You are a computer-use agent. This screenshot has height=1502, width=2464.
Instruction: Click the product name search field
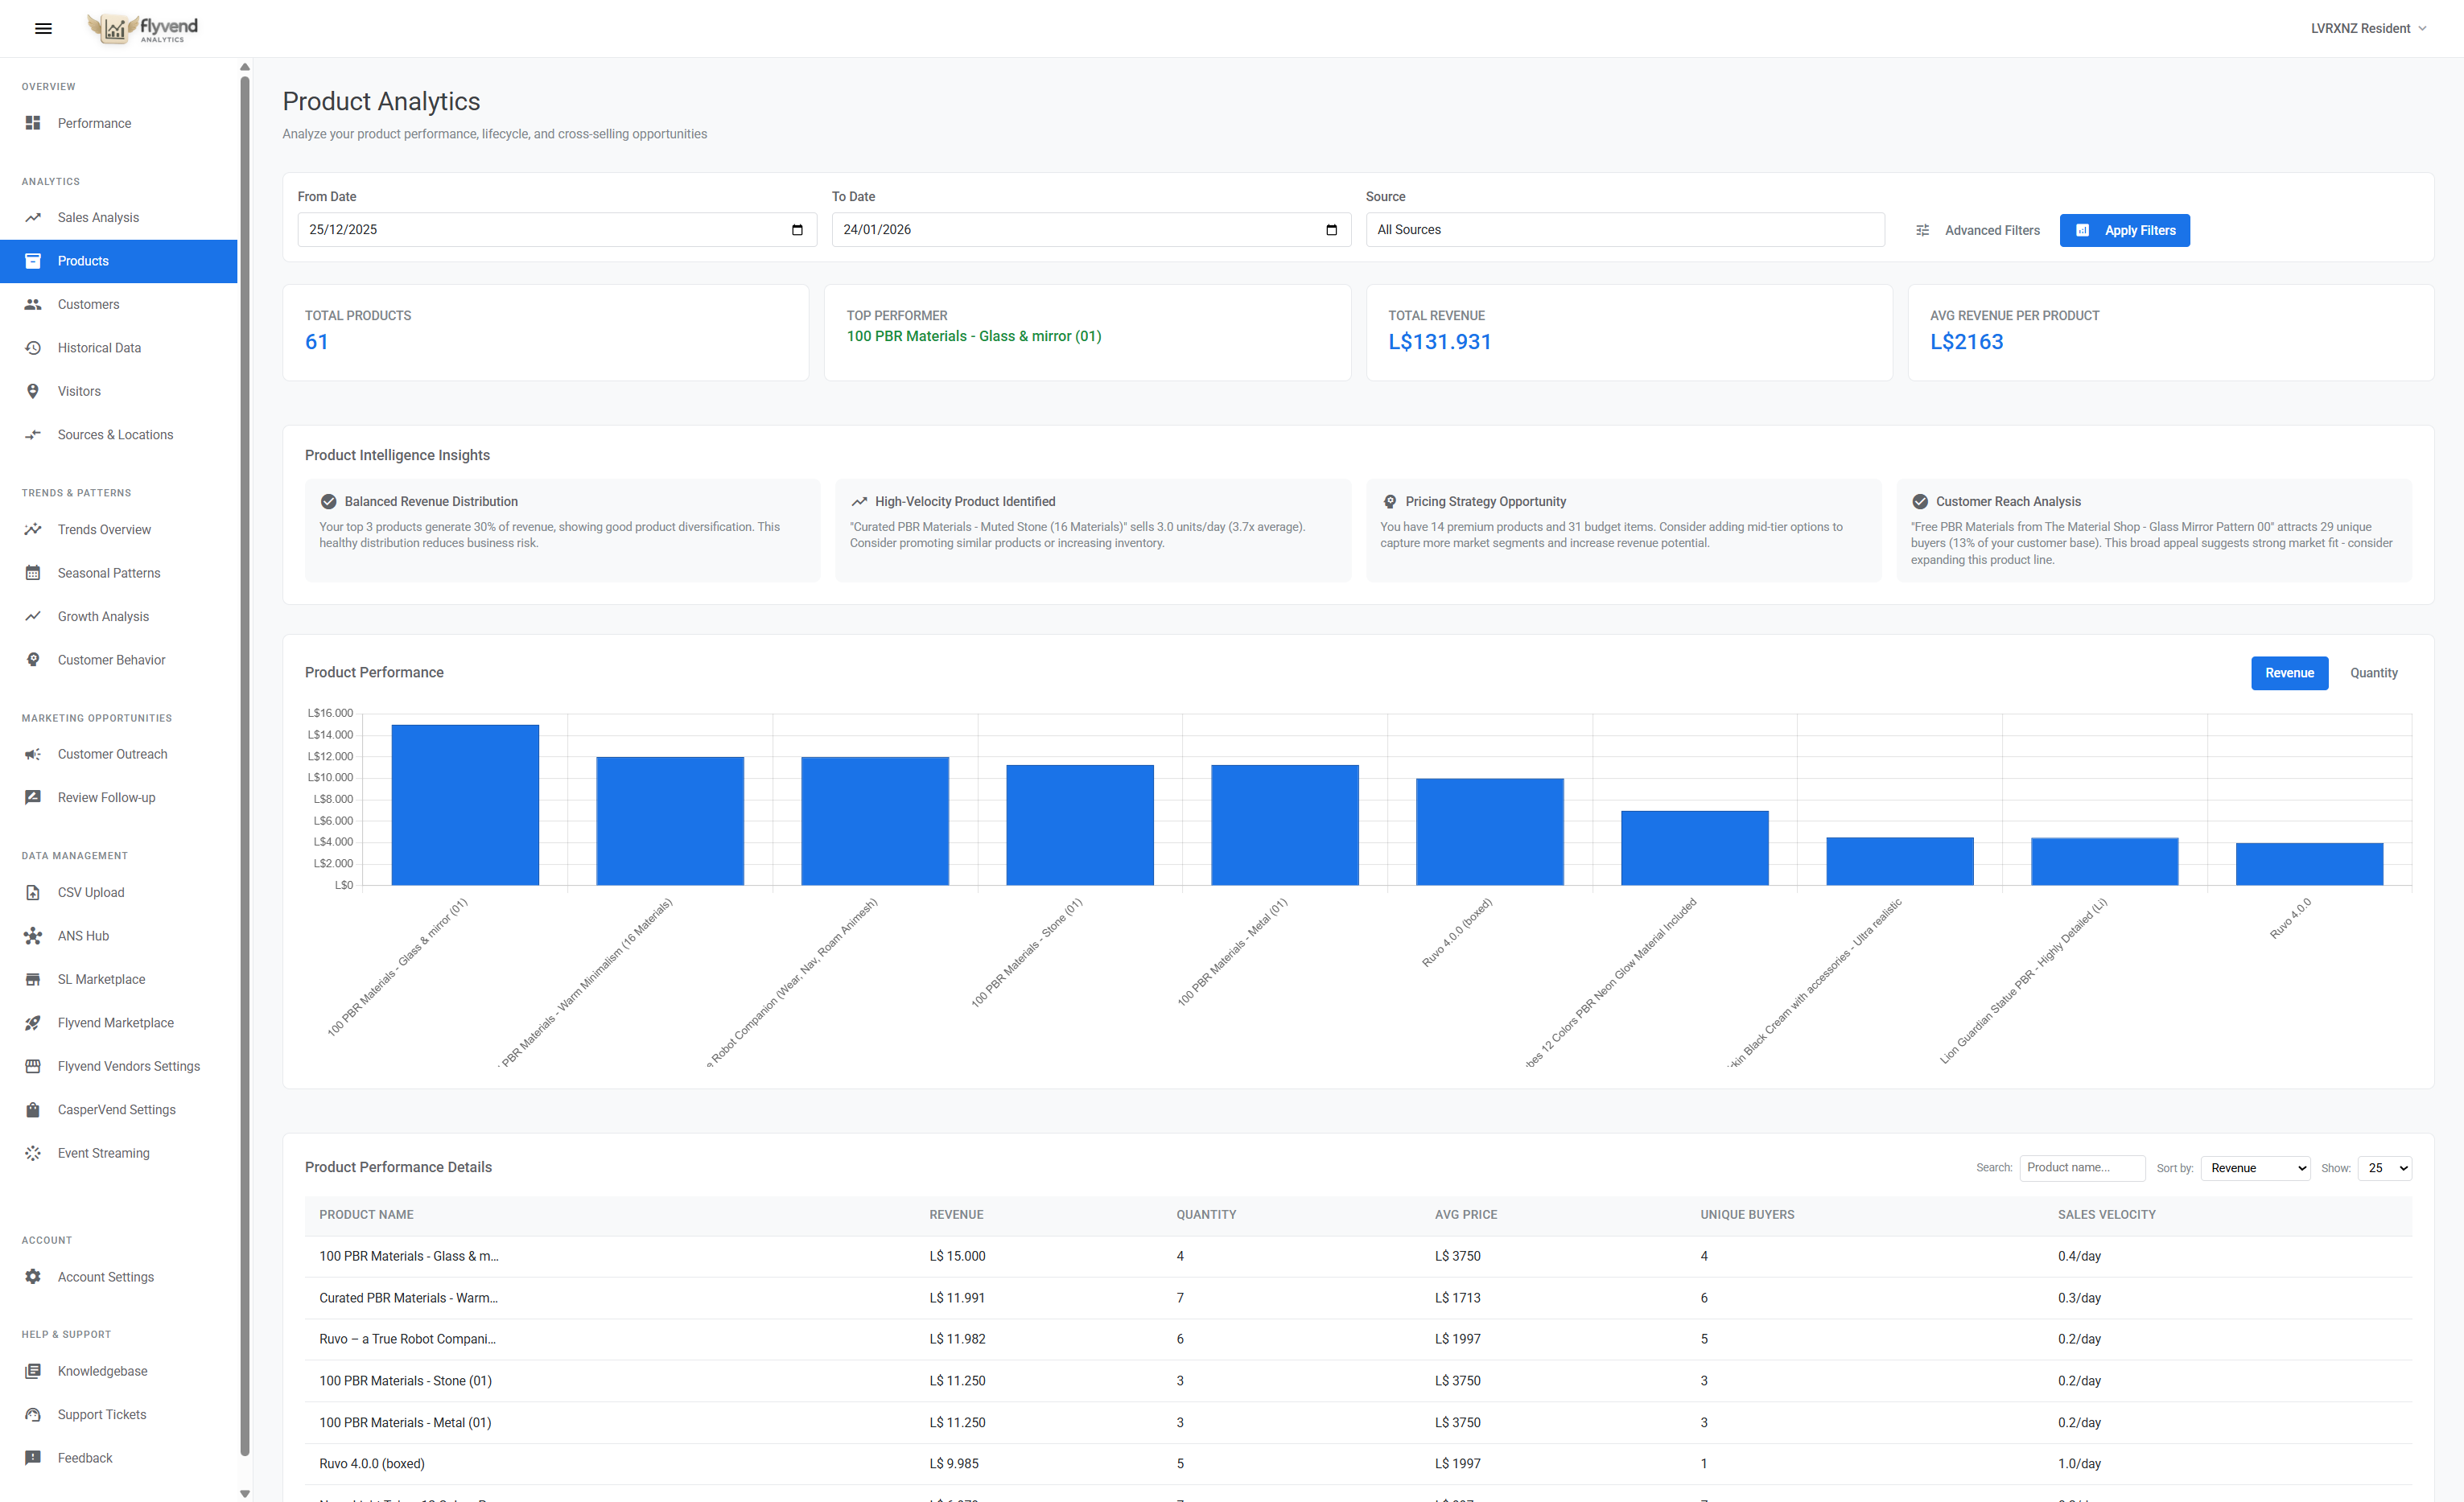point(2082,1167)
